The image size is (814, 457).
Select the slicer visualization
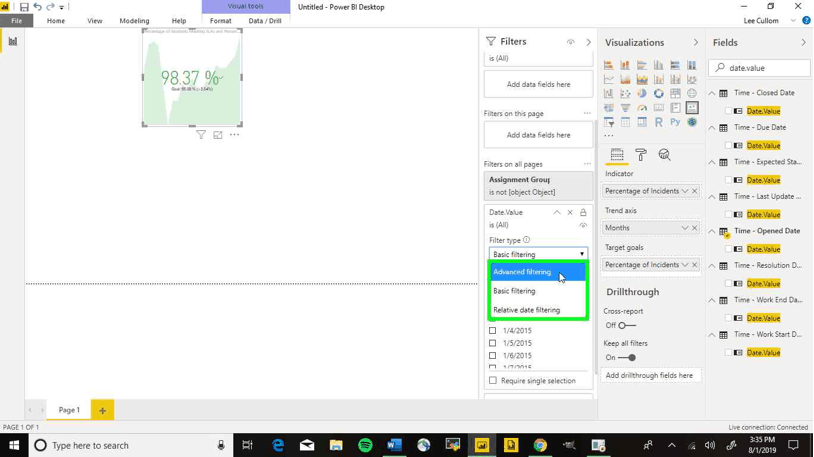coord(608,122)
